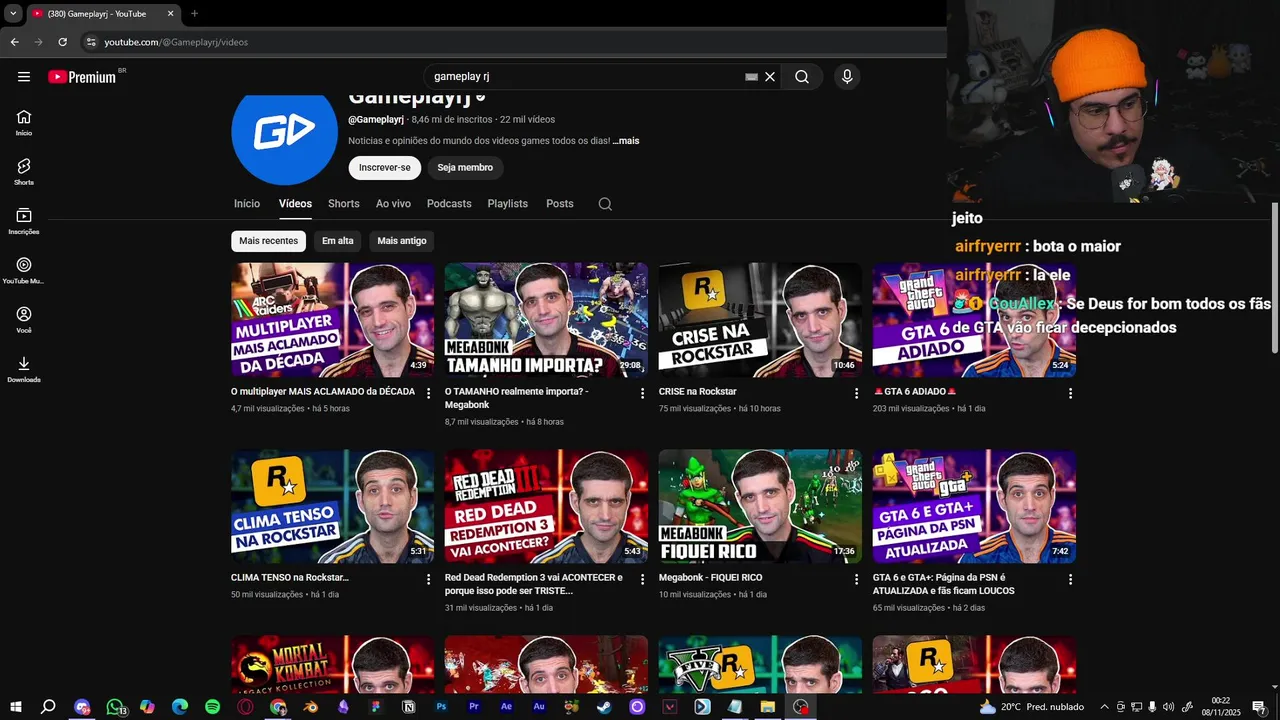The height and width of the screenshot is (720, 1280).
Task: Start voice search with the microphone
Action: (x=847, y=77)
